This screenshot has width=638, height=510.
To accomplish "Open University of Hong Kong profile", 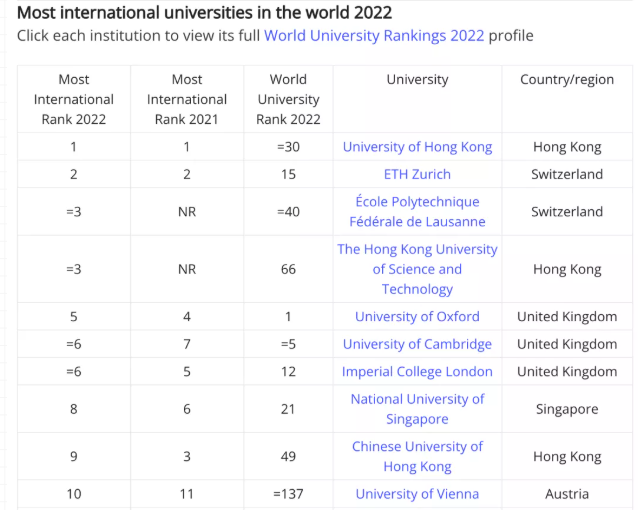I will pyautogui.click(x=417, y=147).
